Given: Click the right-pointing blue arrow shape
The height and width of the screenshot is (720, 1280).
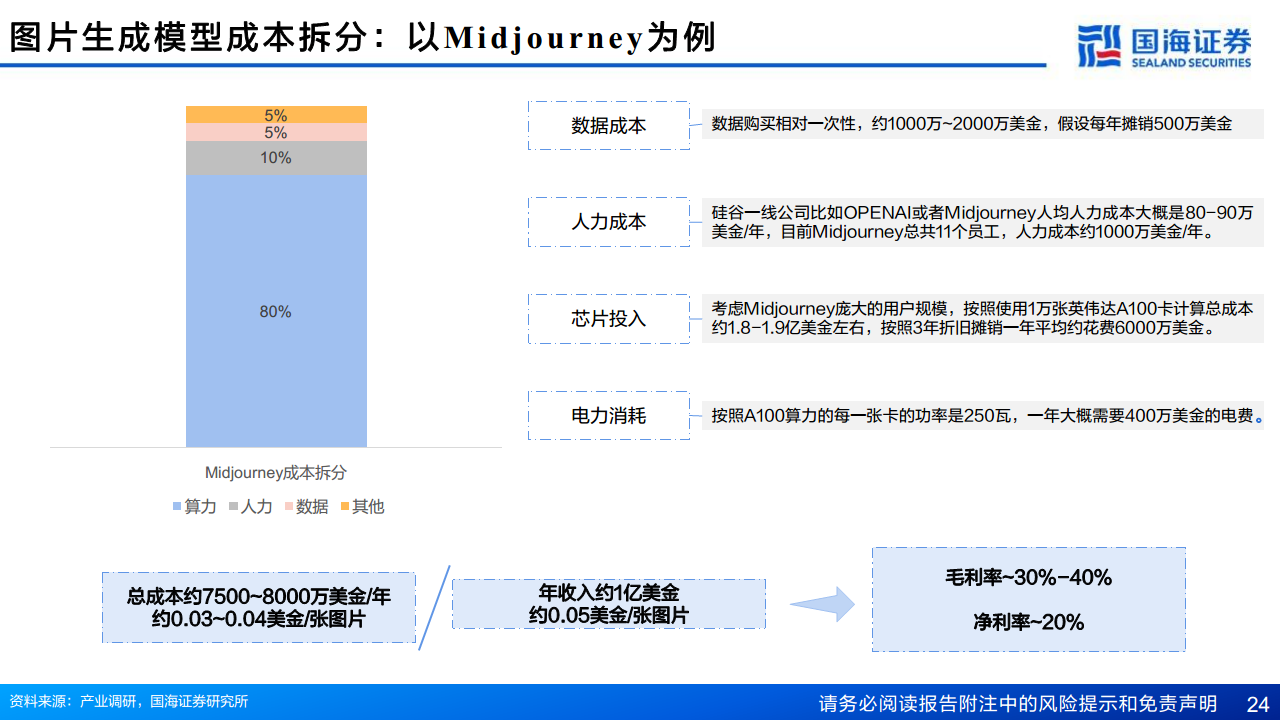Looking at the screenshot, I should tap(822, 603).
